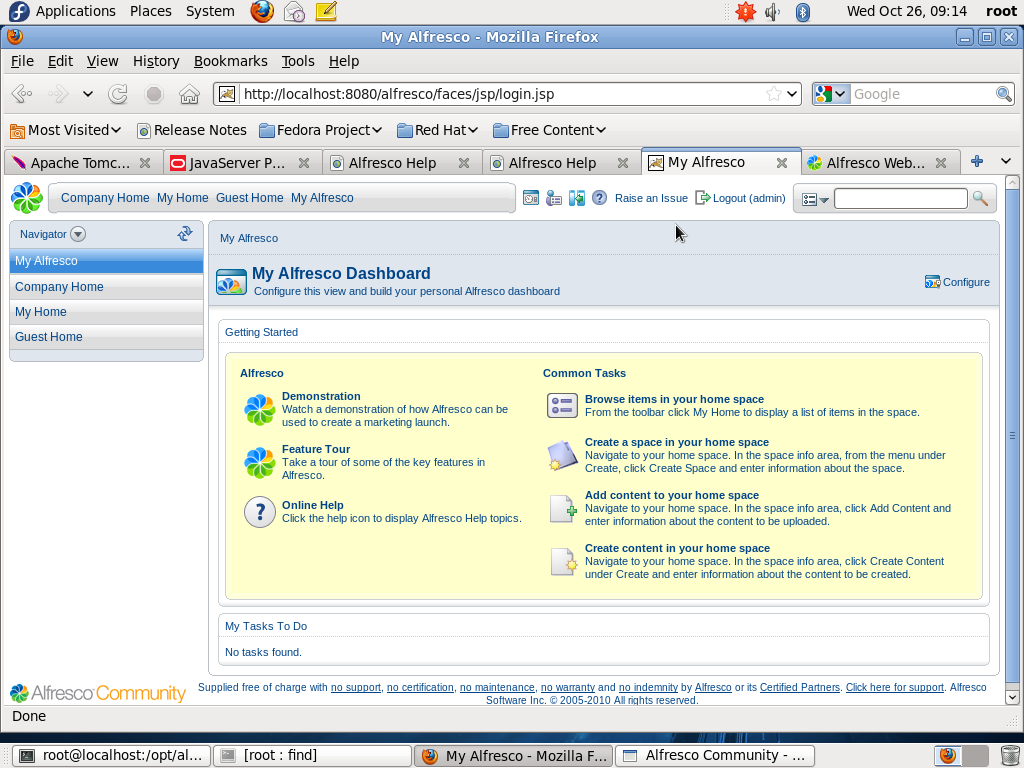This screenshot has width=1024, height=768.
Task: Select Guest Home in the Navigator
Action: tap(106, 337)
